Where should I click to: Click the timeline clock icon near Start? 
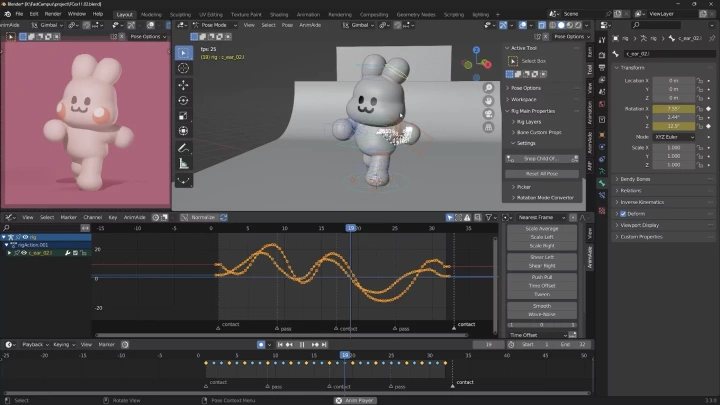coord(511,344)
